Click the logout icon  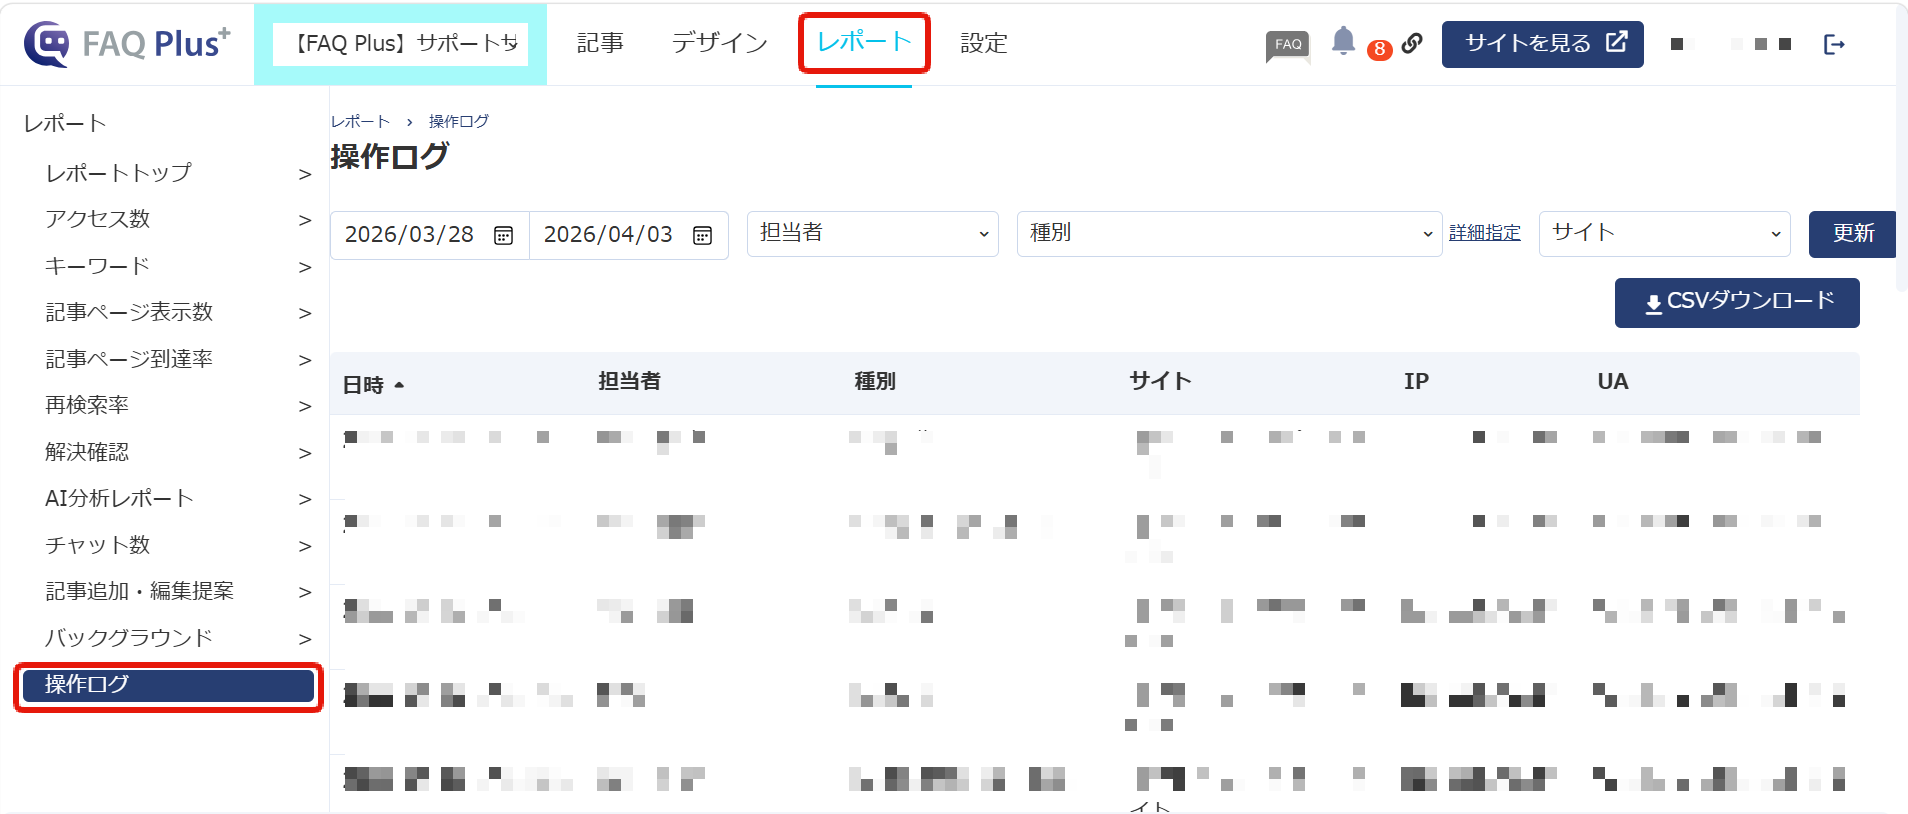click(x=1833, y=44)
